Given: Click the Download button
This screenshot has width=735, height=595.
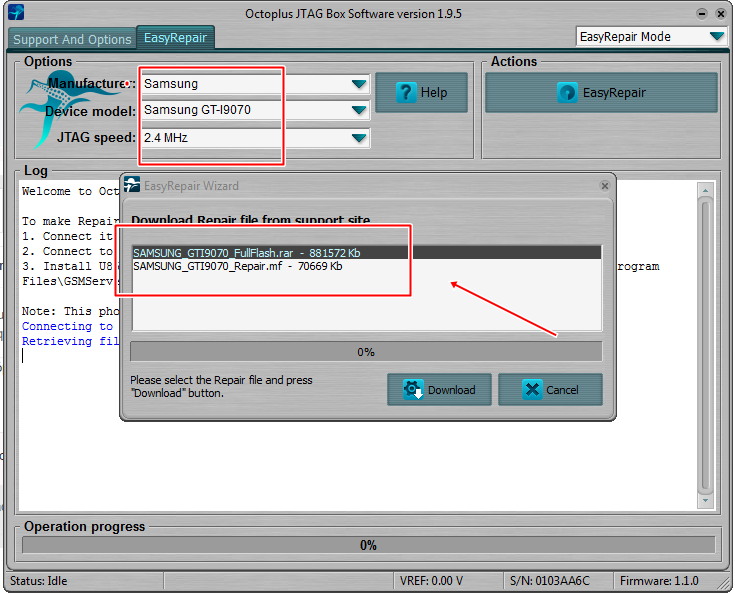Looking at the screenshot, I should click(x=439, y=390).
